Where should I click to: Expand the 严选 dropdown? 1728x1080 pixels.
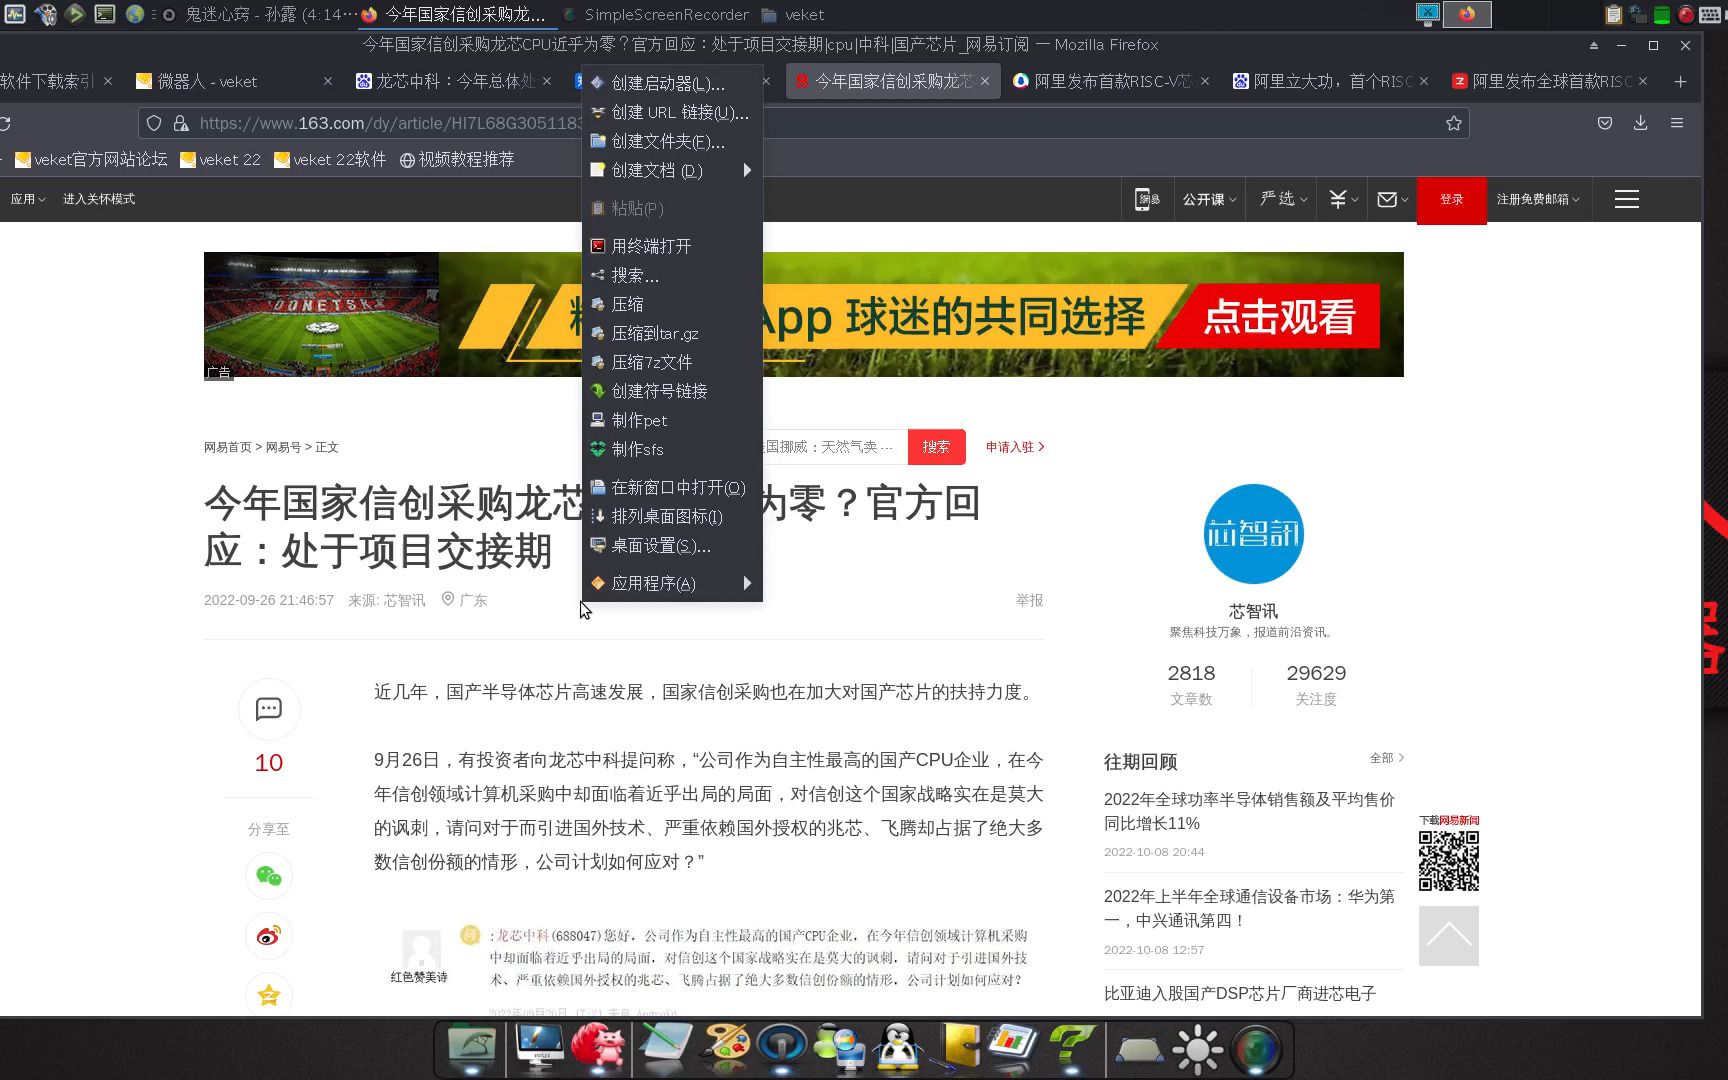point(1284,199)
